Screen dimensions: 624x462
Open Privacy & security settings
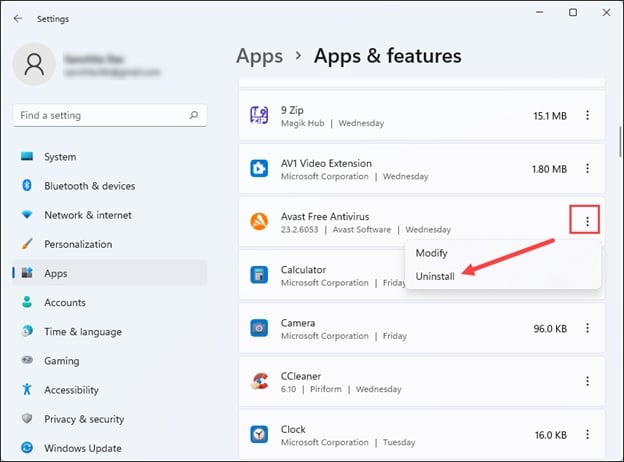coord(110,419)
